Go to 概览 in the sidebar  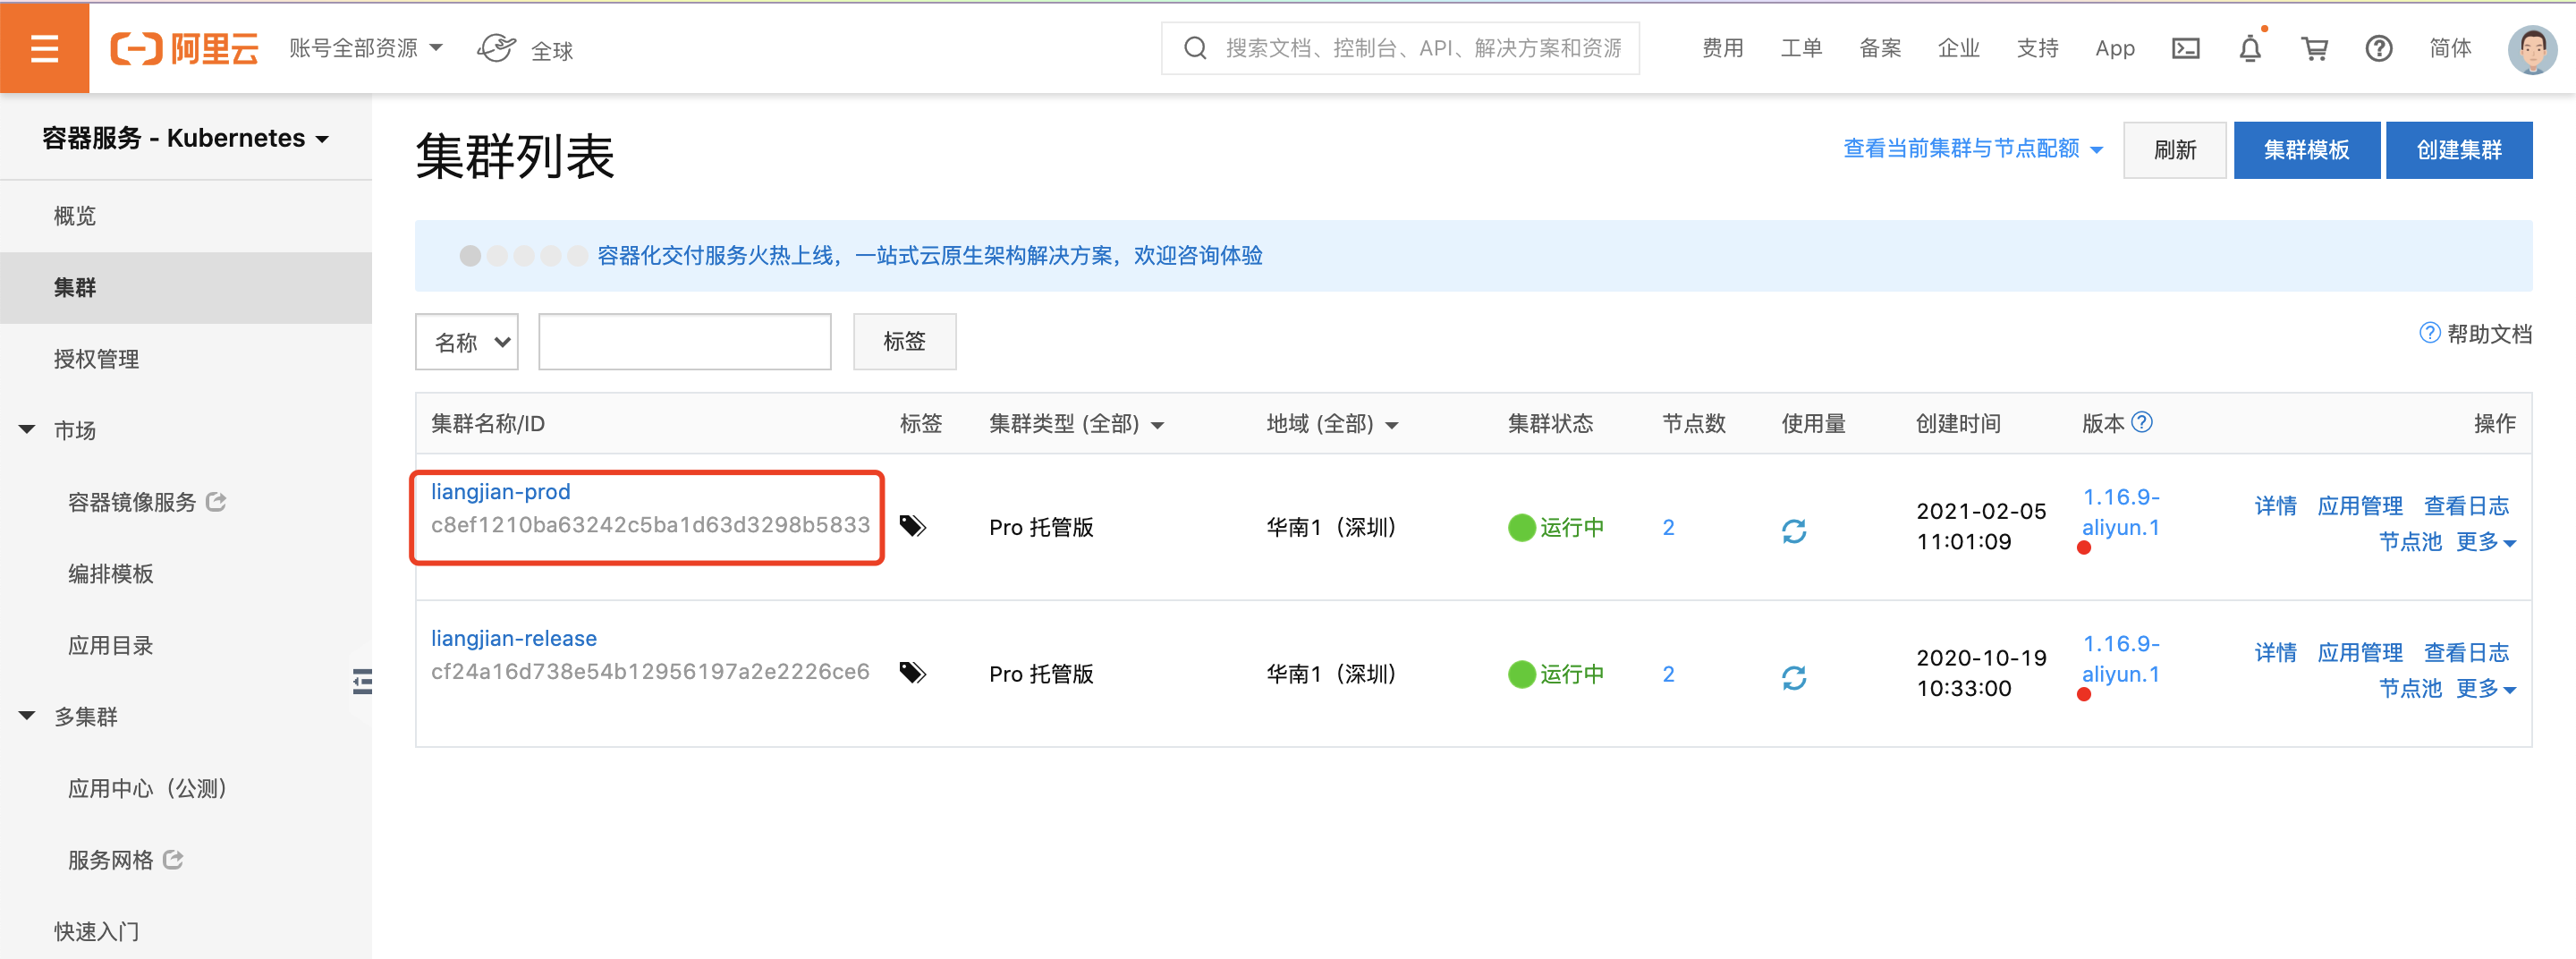tap(75, 216)
